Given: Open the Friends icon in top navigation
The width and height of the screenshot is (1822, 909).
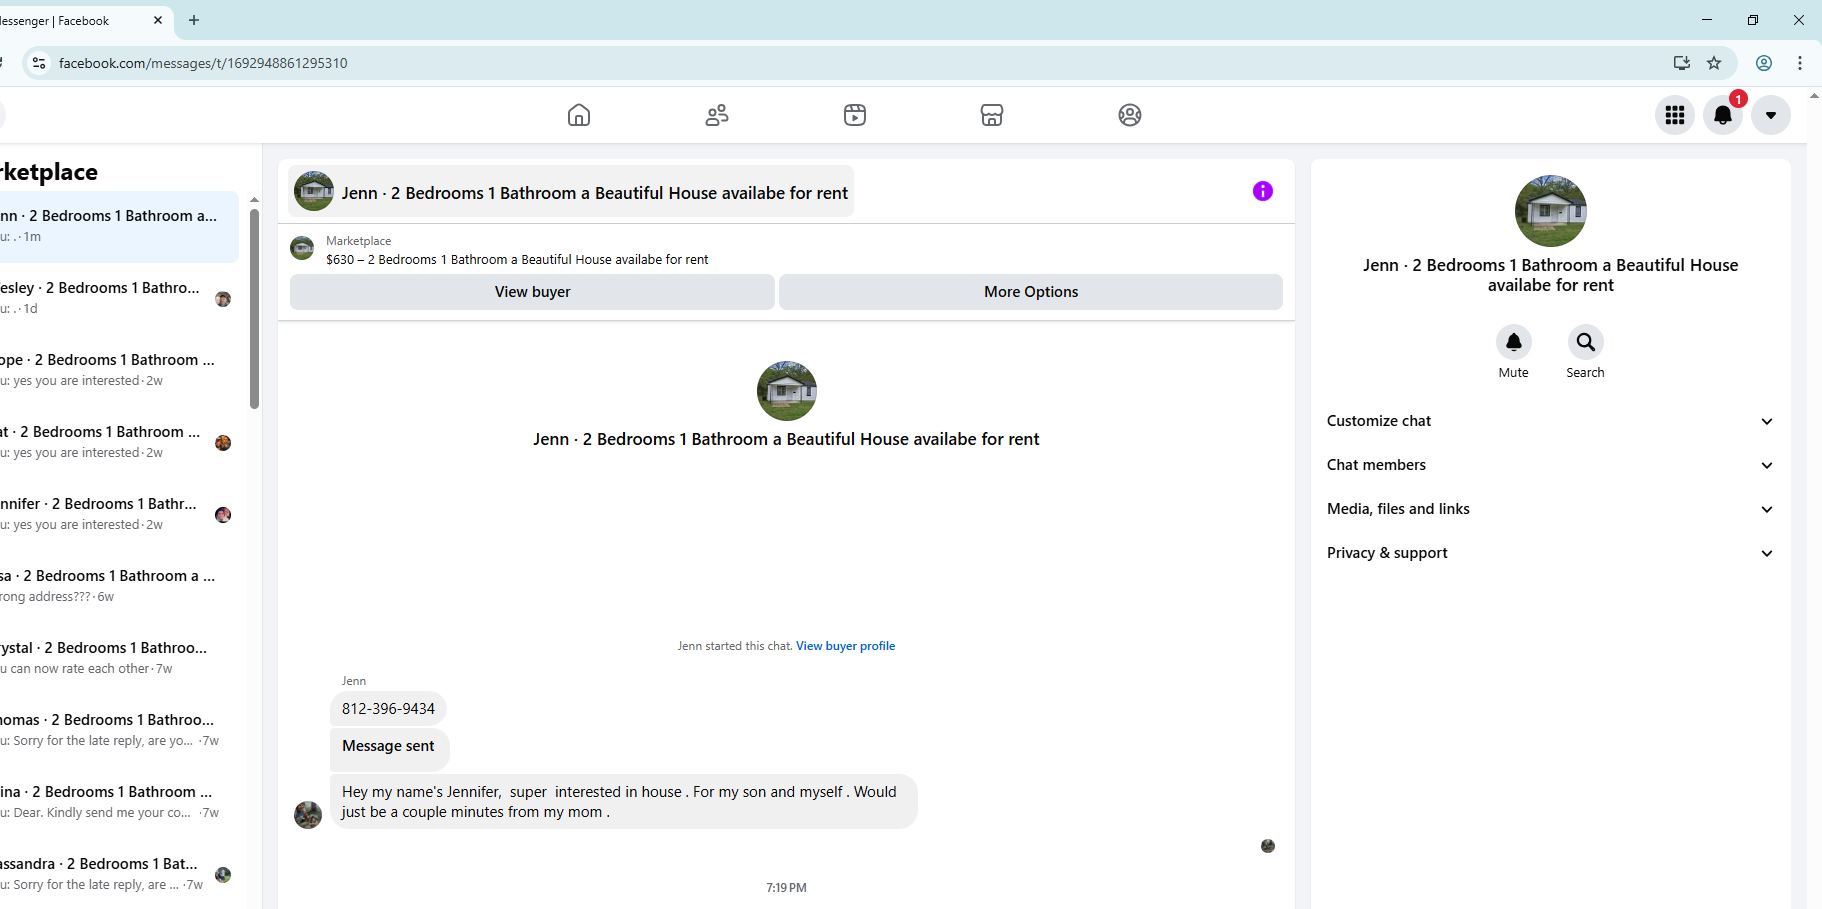Looking at the screenshot, I should (717, 115).
